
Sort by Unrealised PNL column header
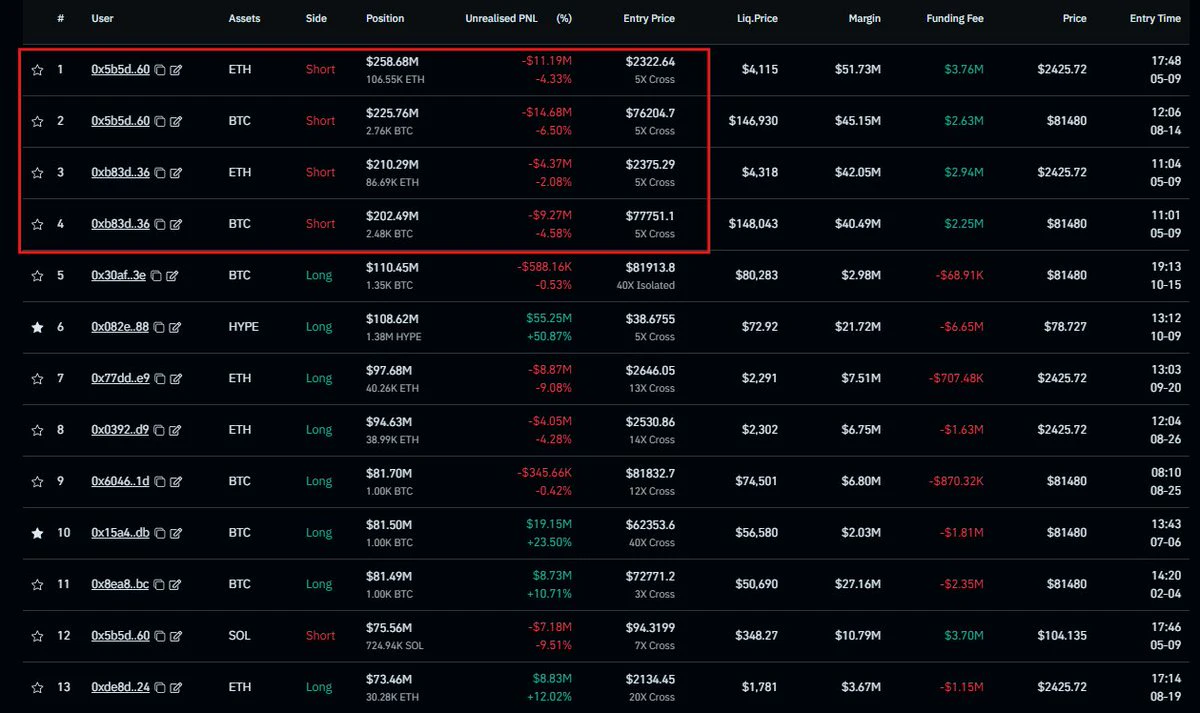(503, 19)
